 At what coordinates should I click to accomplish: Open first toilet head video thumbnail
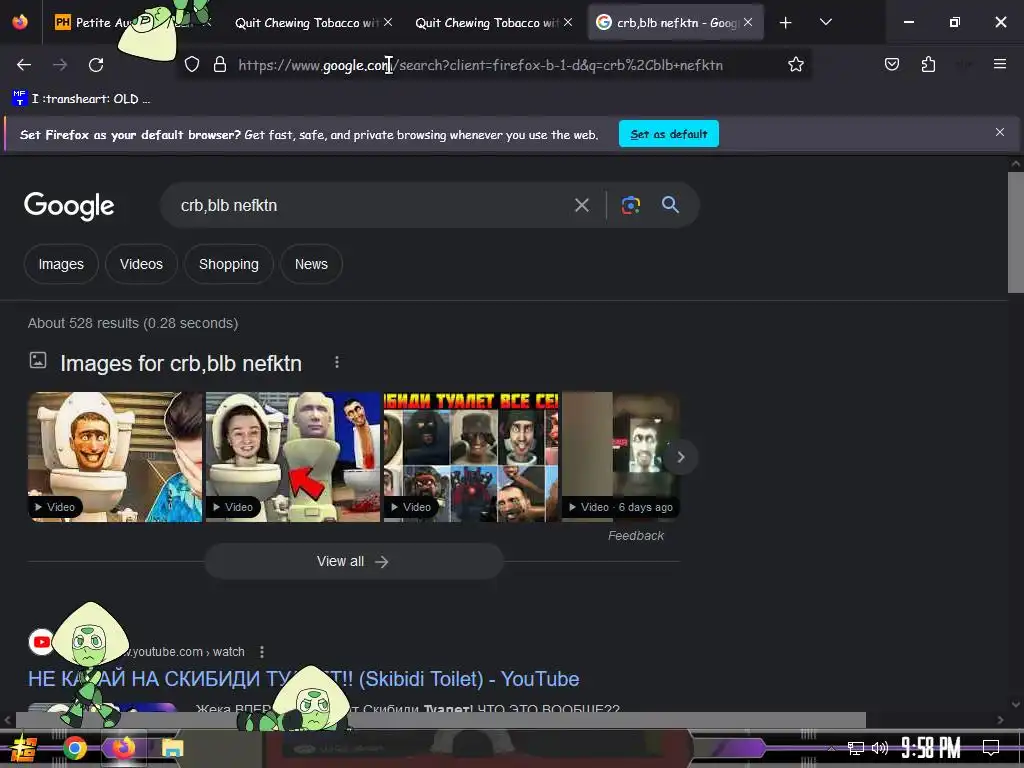point(115,456)
